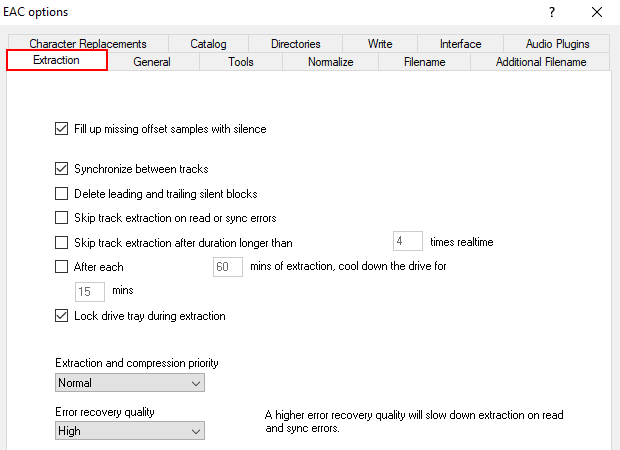Click the times realtime value field showing 4
The height and width of the screenshot is (450, 620).
(x=408, y=241)
